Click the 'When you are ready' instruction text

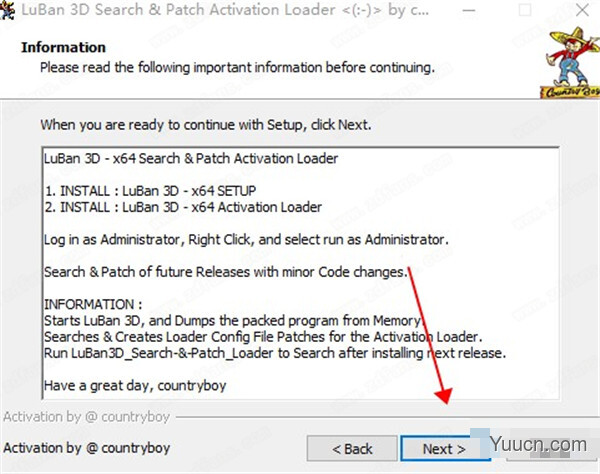[205, 125]
